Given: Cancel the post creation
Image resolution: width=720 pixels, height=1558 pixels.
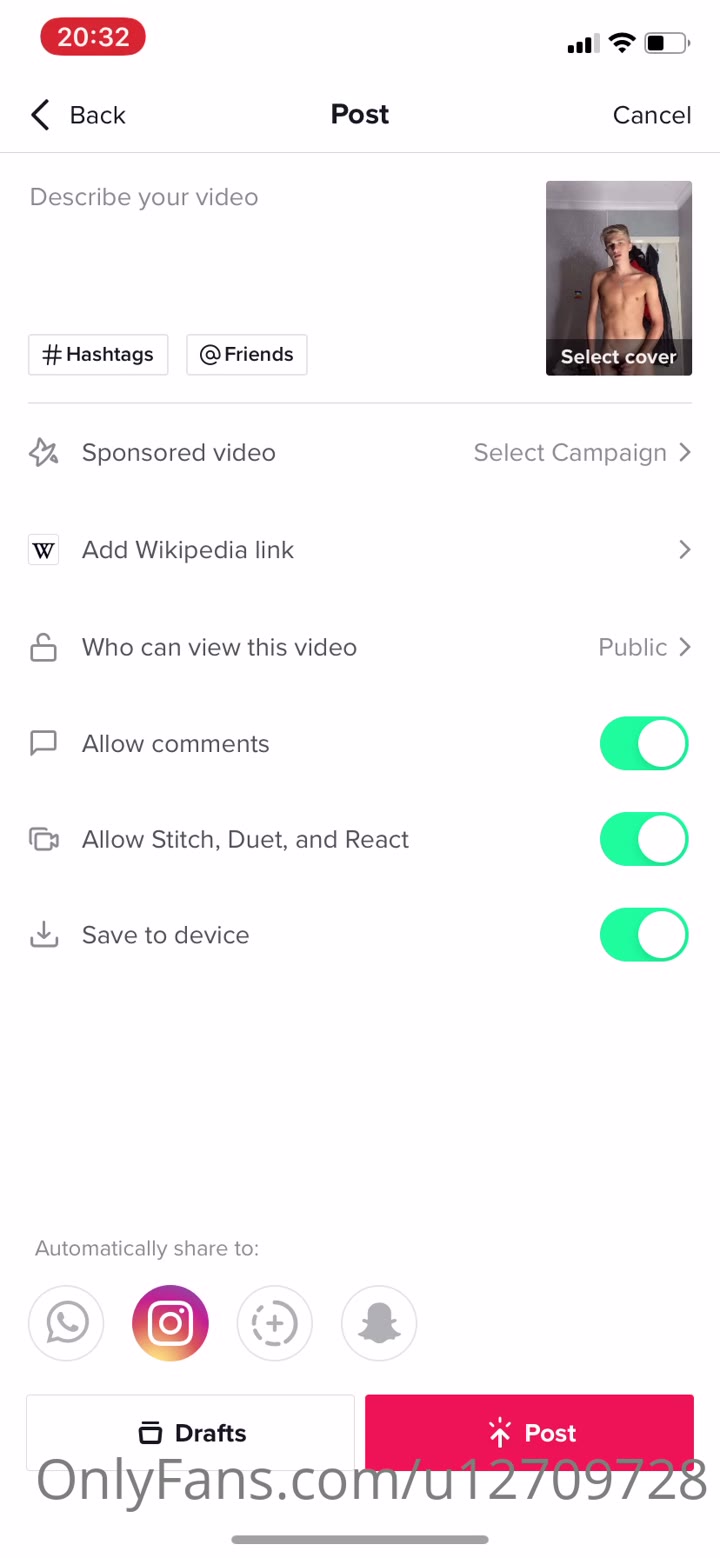Looking at the screenshot, I should tap(651, 115).
